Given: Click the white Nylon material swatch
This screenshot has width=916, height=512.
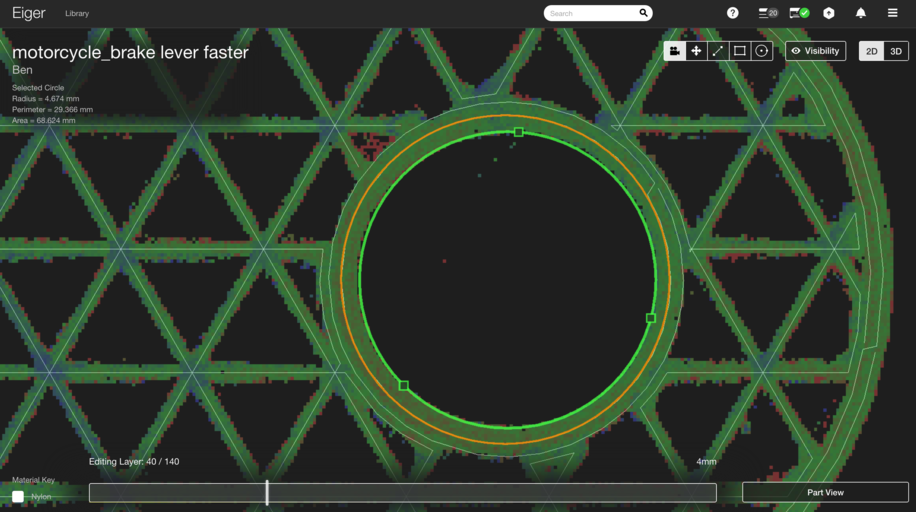Looking at the screenshot, I should tap(18, 496).
